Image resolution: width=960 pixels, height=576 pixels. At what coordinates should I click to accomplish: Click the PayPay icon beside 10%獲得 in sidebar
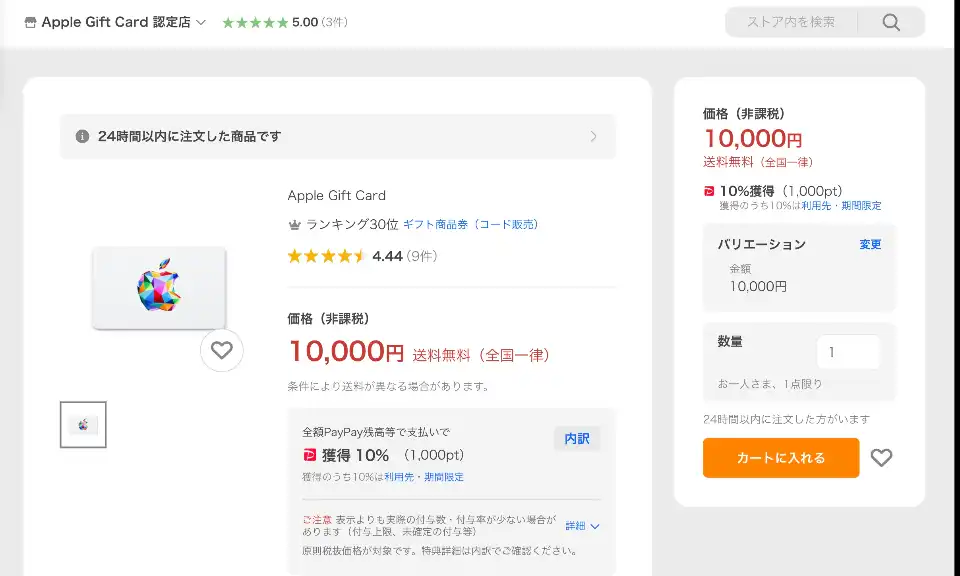coord(709,191)
